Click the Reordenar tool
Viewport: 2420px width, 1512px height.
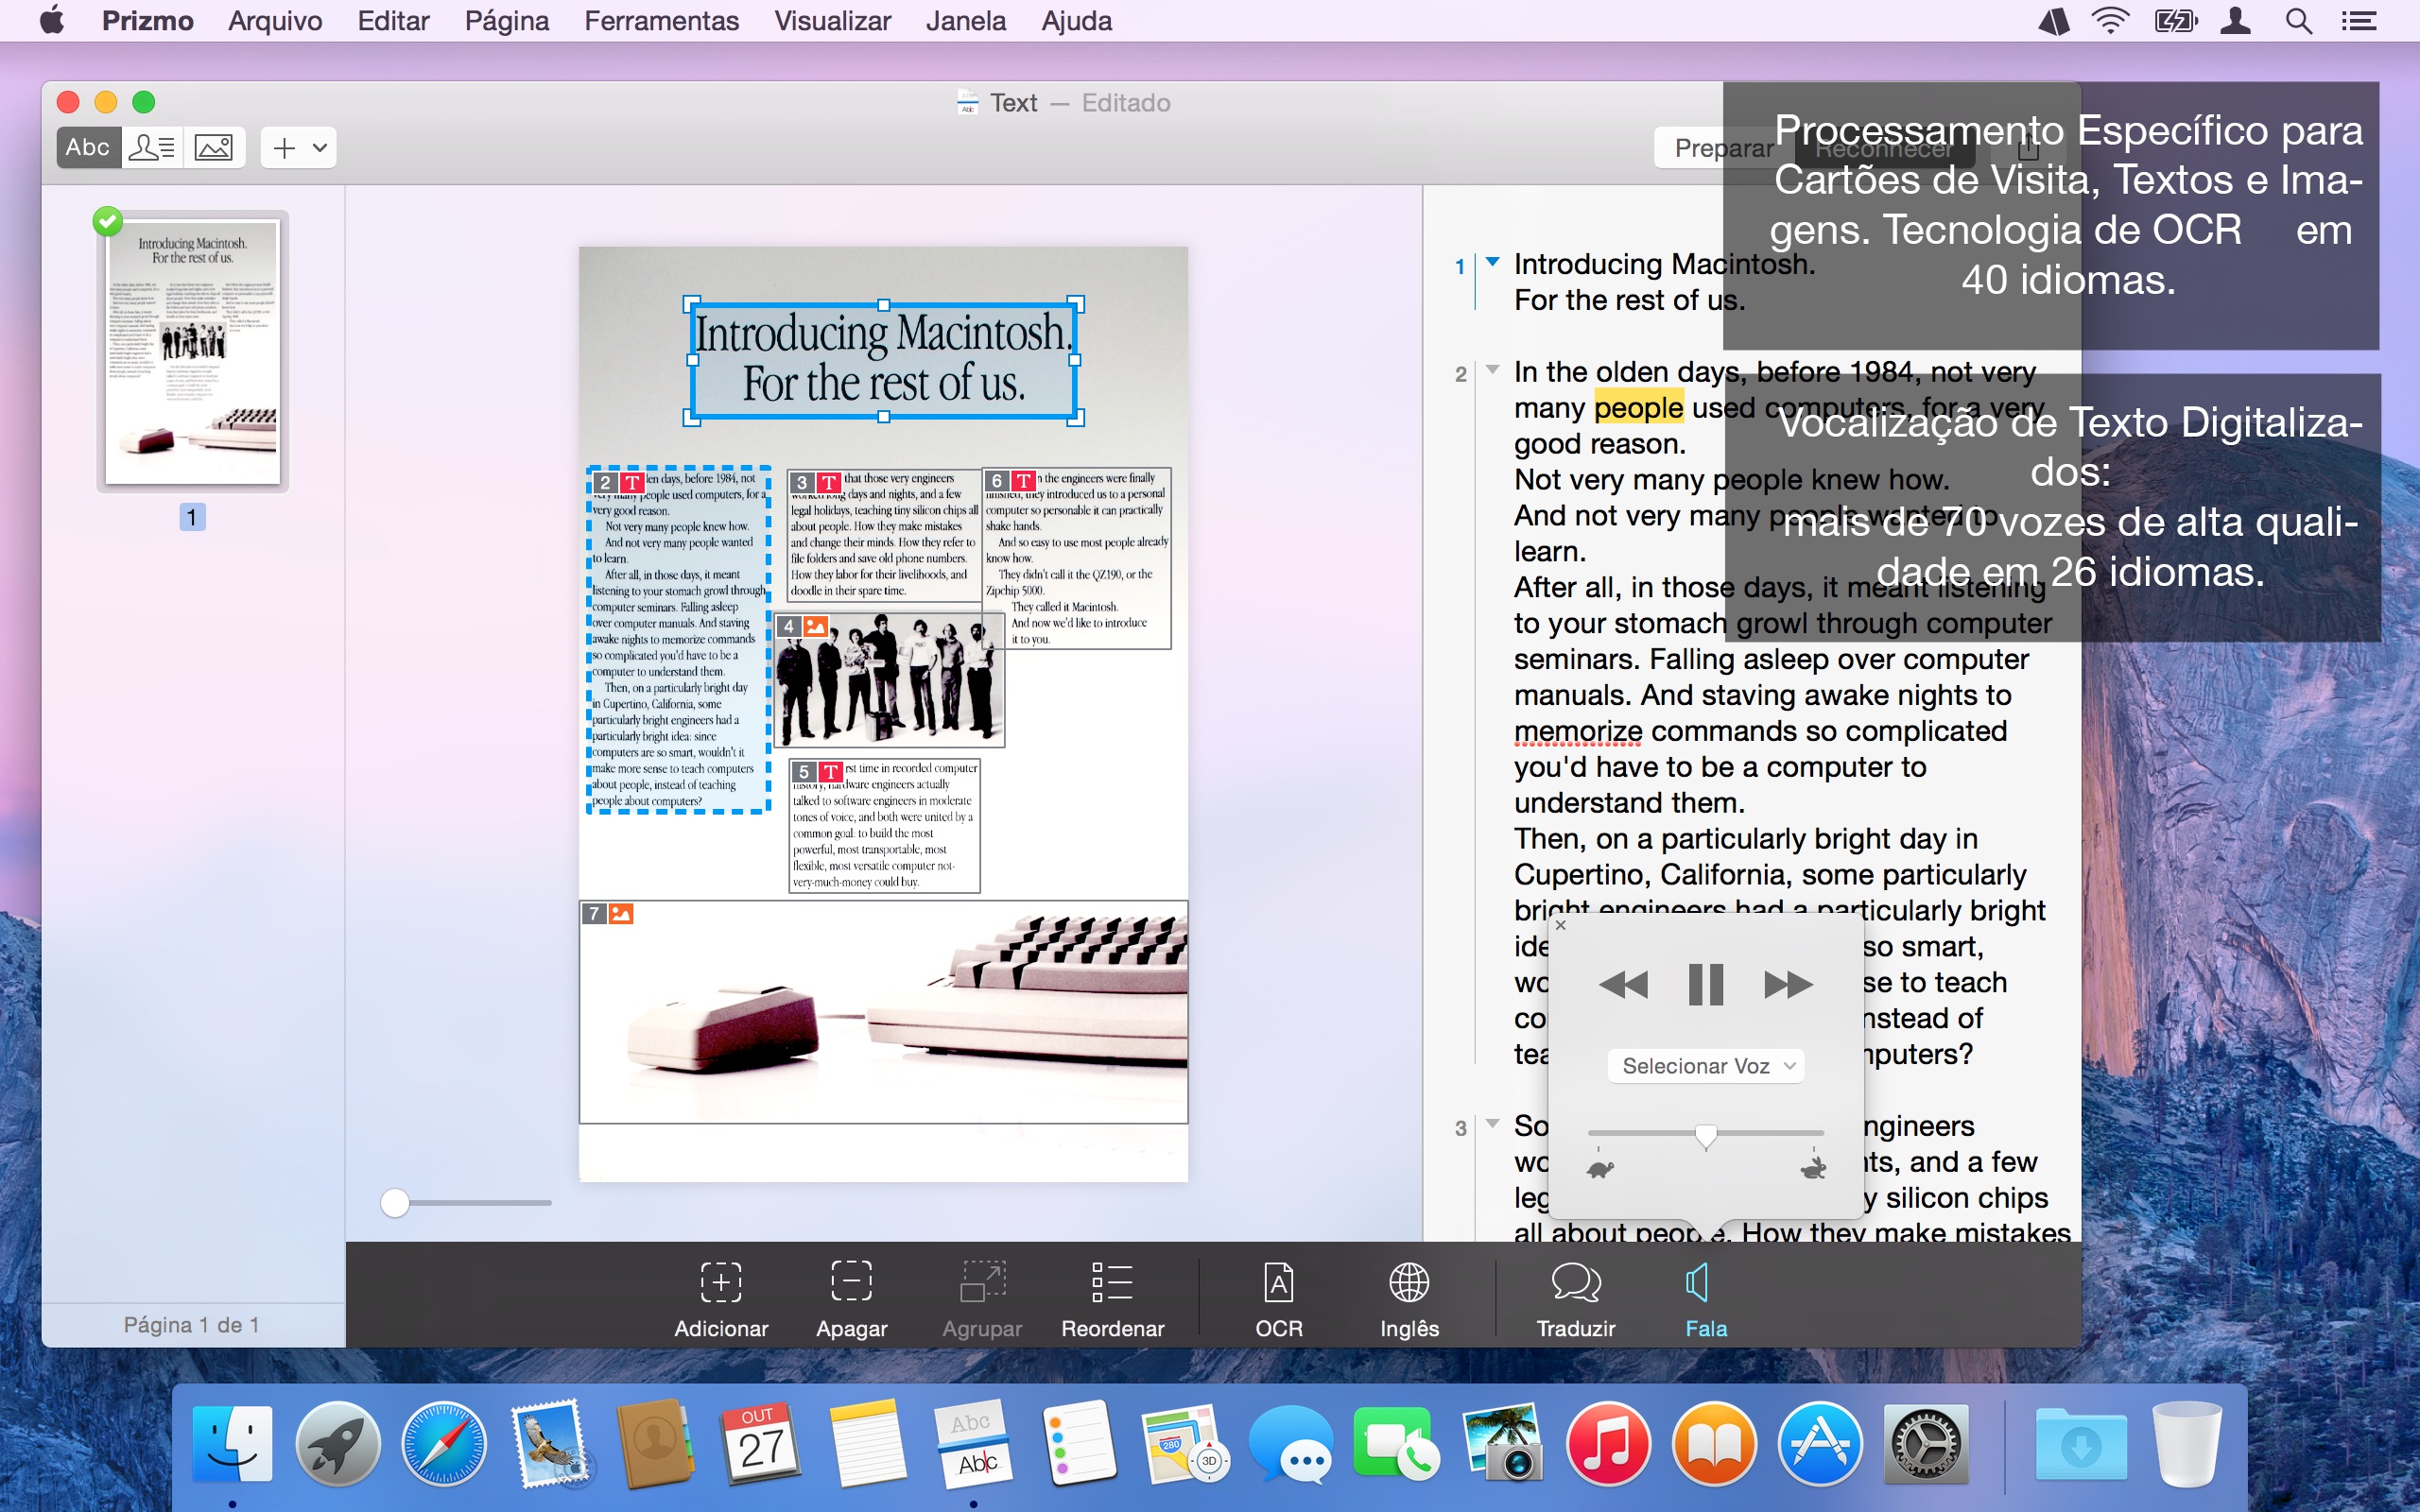1112,1298
